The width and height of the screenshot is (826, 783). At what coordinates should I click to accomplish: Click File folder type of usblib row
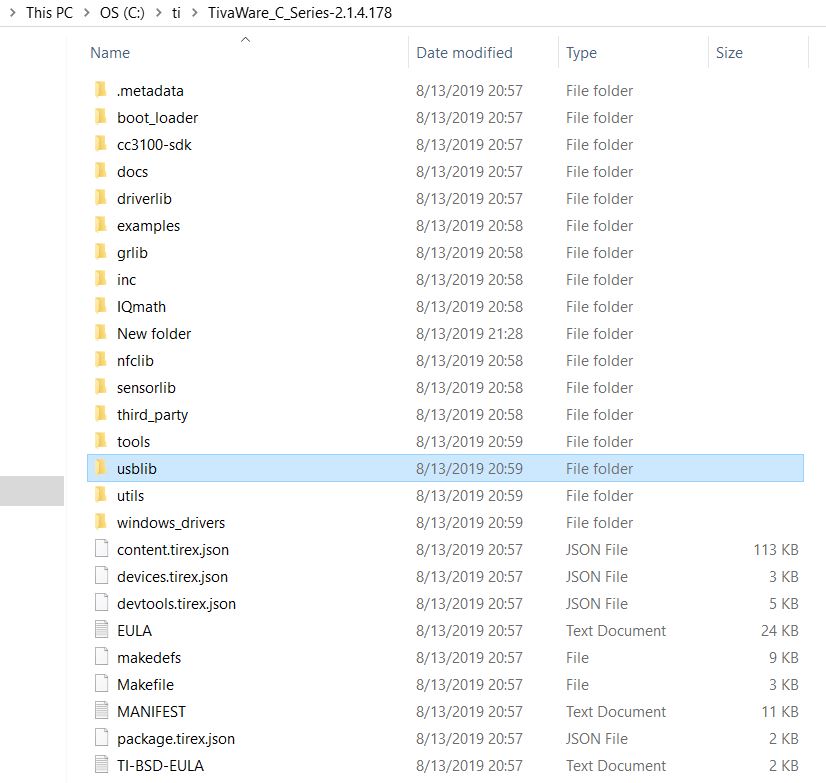tap(599, 468)
